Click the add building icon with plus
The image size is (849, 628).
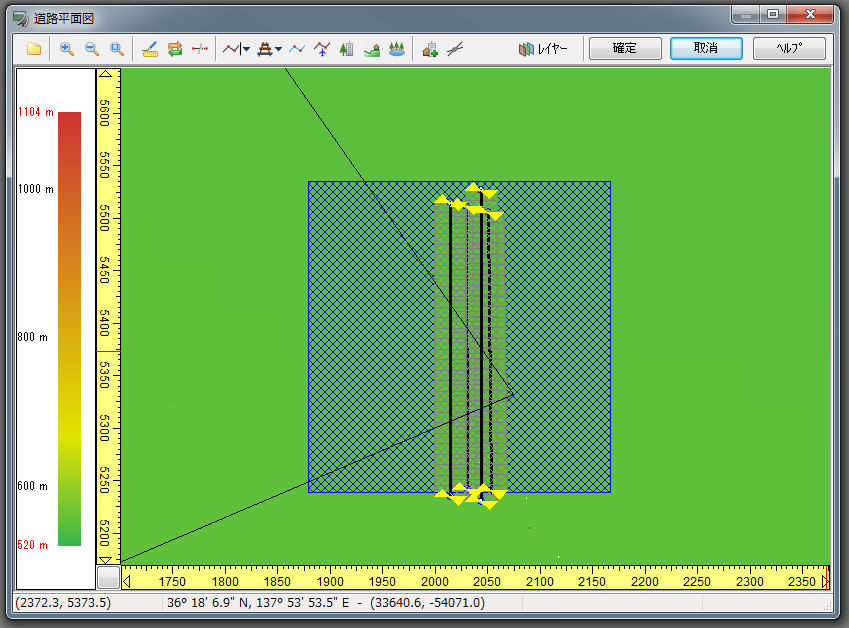coord(430,49)
